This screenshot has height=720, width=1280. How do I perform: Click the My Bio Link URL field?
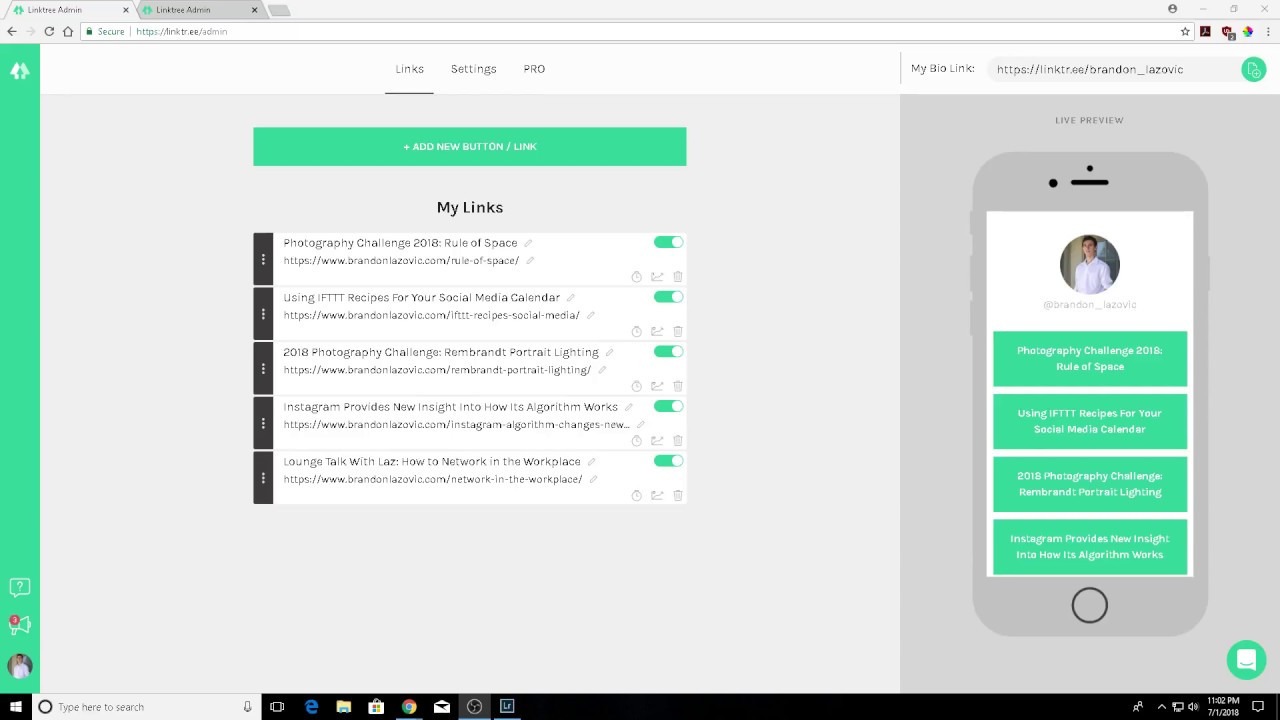1112,69
